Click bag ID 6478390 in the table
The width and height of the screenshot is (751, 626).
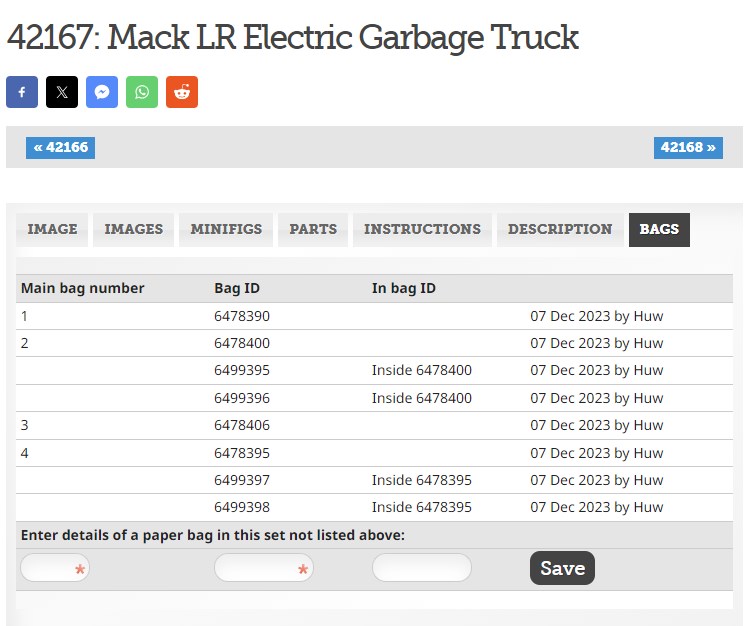pyautogui.click(x=242, y=316)
